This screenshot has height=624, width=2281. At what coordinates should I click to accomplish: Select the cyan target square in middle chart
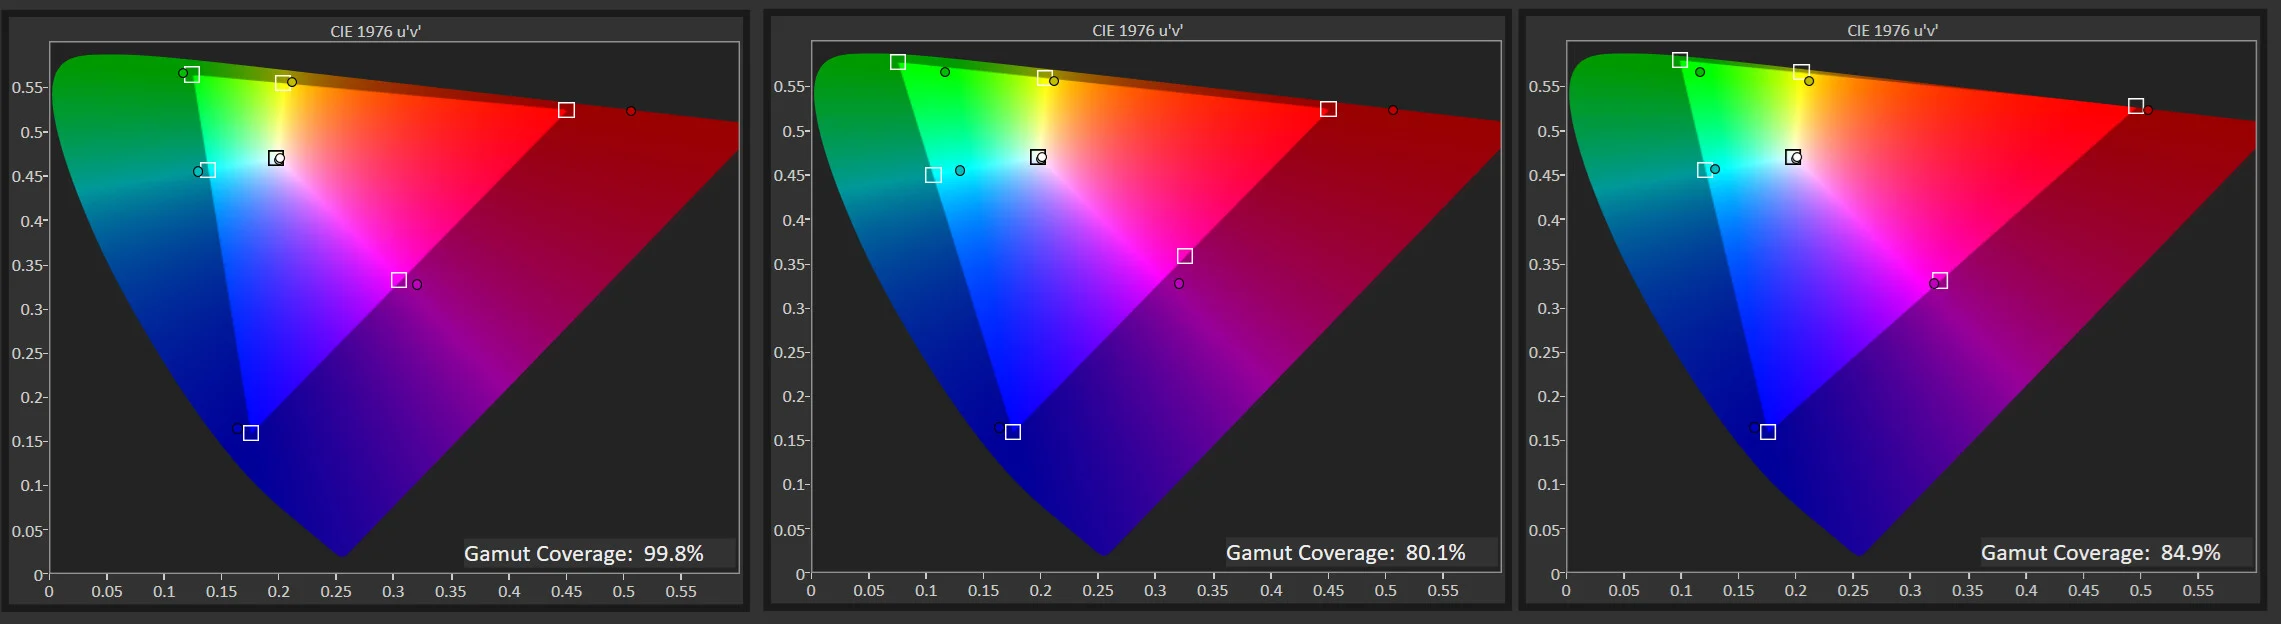point(933,175)
